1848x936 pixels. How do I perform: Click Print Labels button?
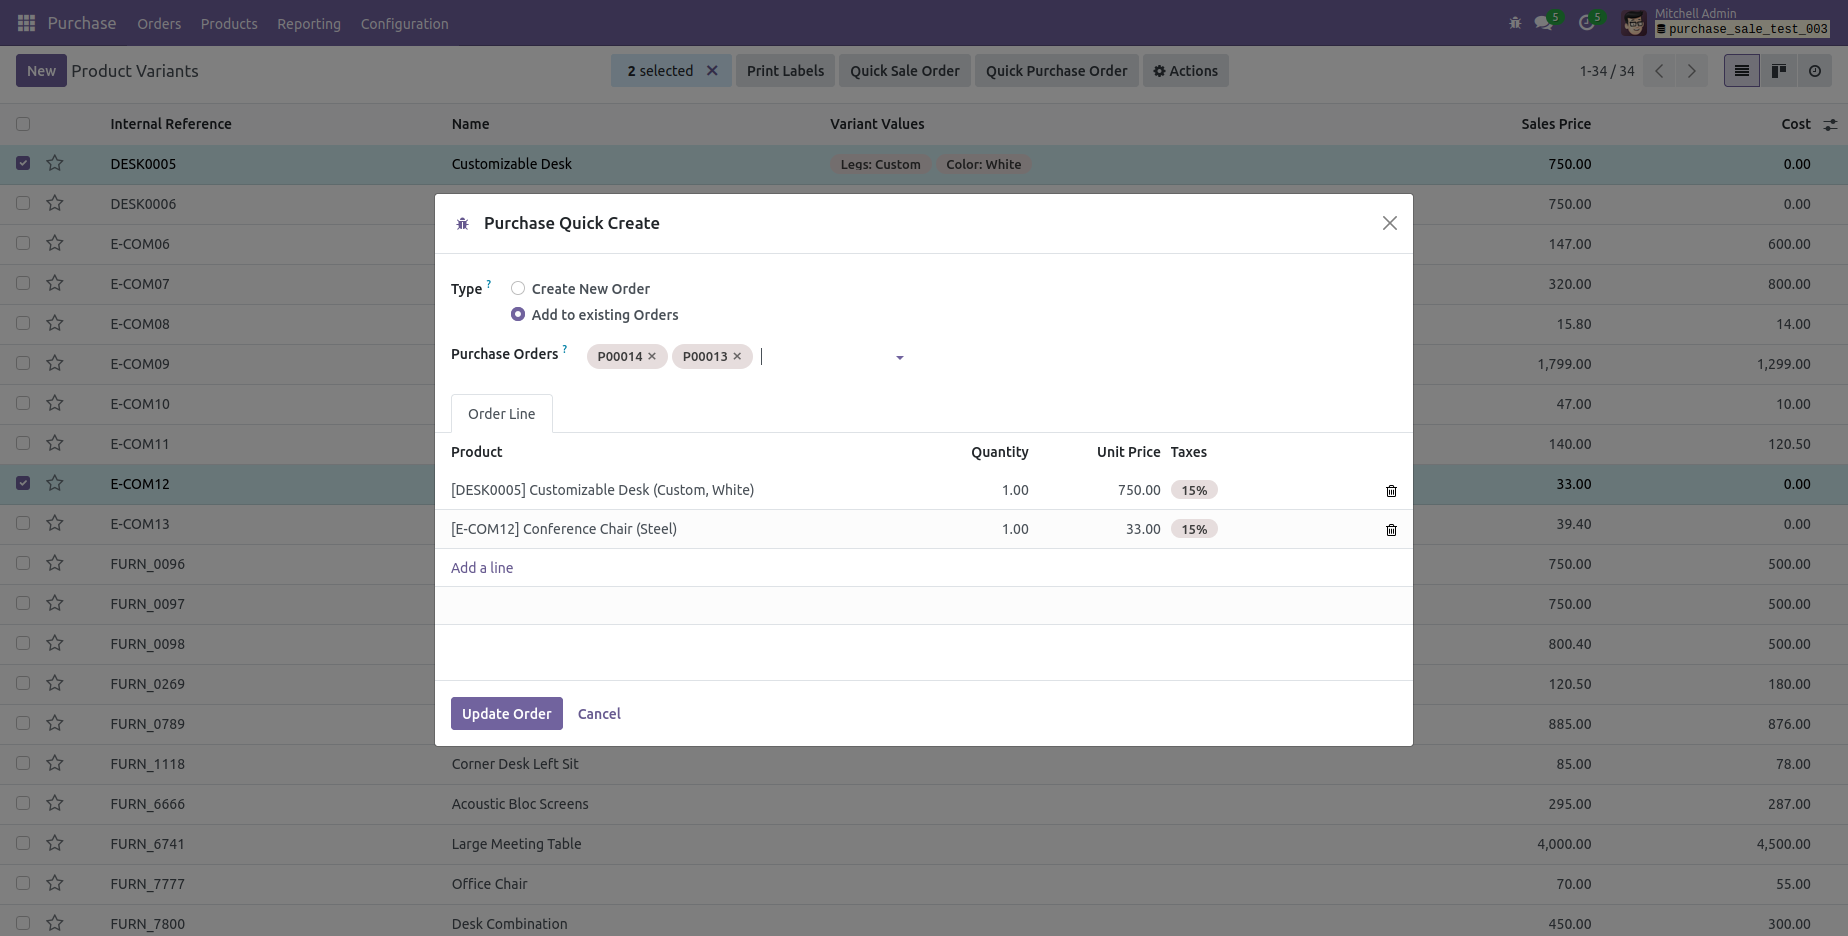pos(785,71)
